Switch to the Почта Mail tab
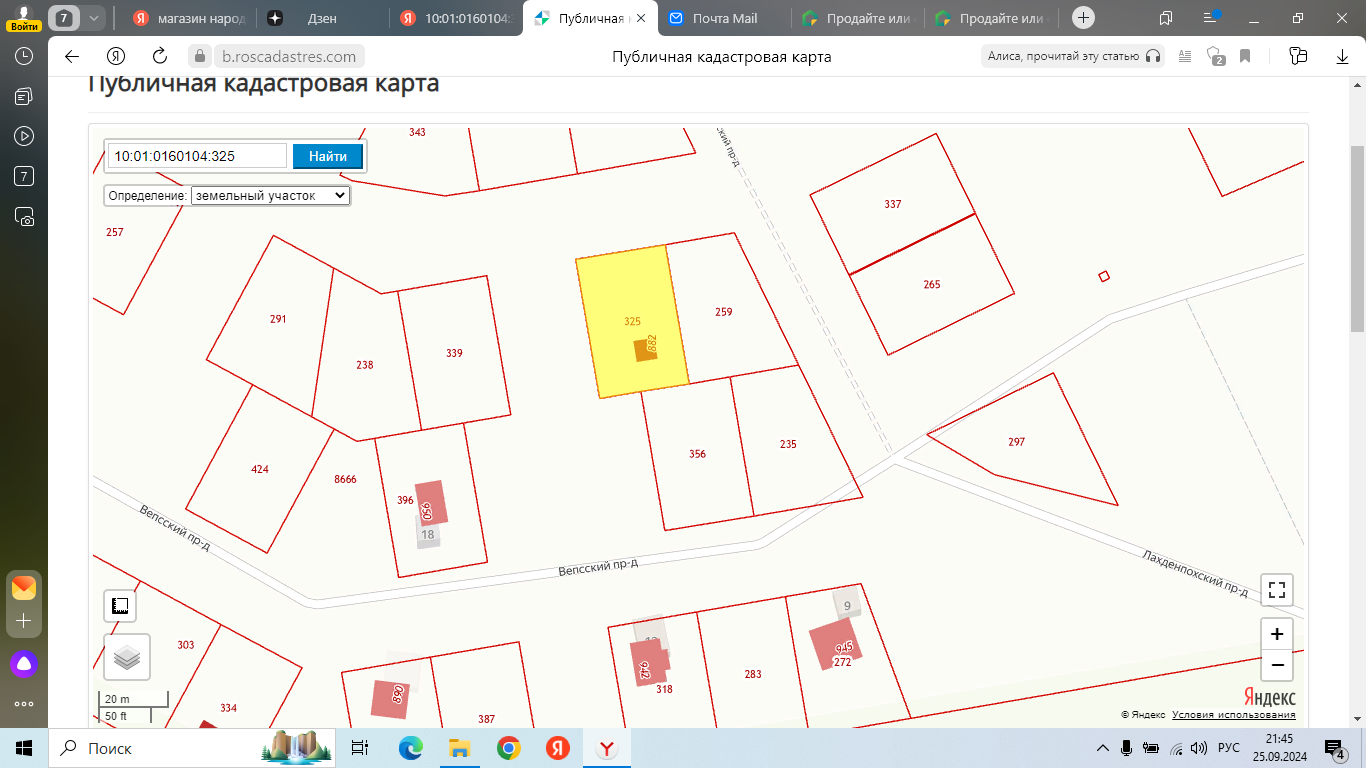The height and width of the screenshot is (768, 1366). pos(725,18)
